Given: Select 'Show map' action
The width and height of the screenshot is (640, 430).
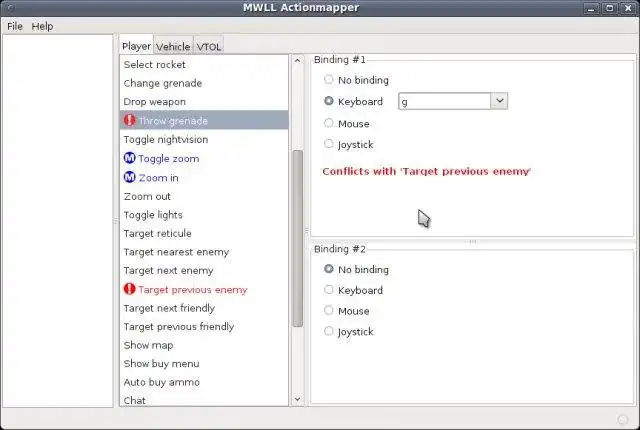Looking at the screenshot, I should 204,345.
